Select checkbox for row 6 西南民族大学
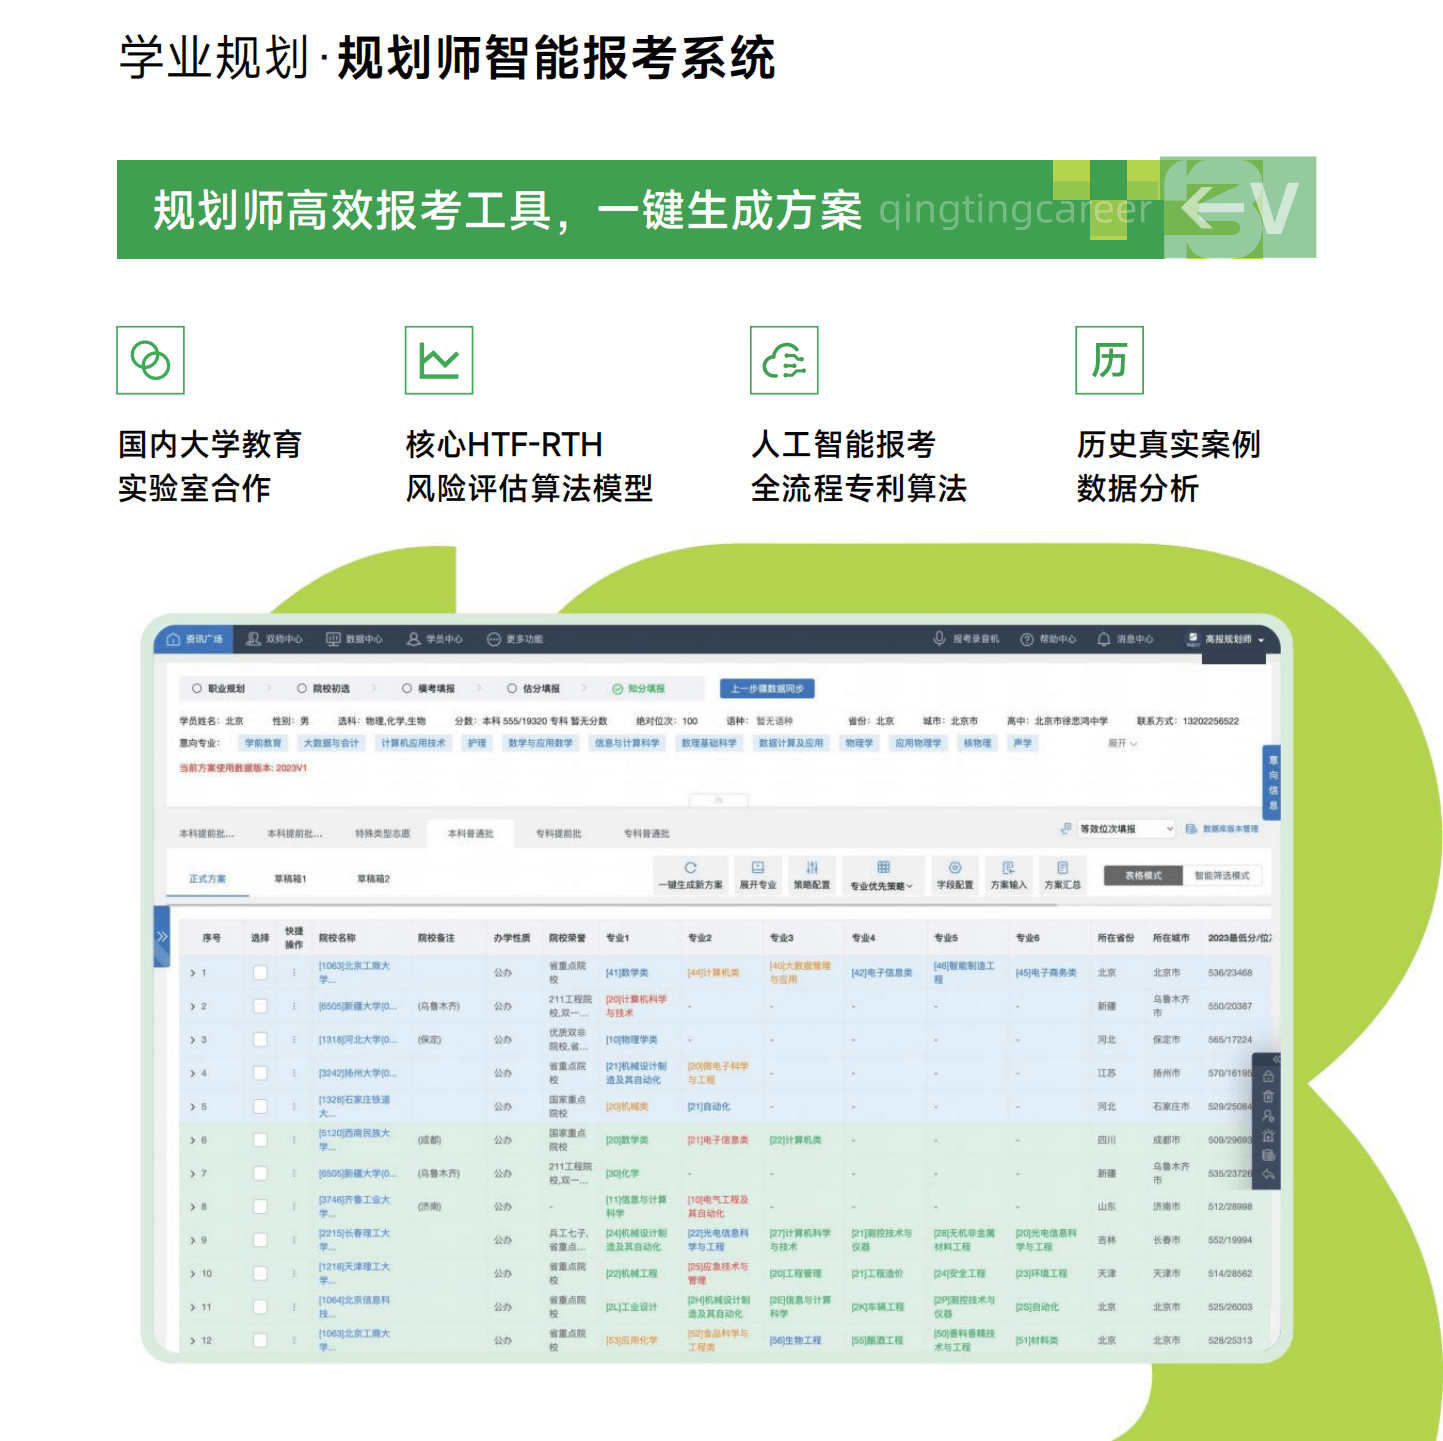 point(260,1140)
